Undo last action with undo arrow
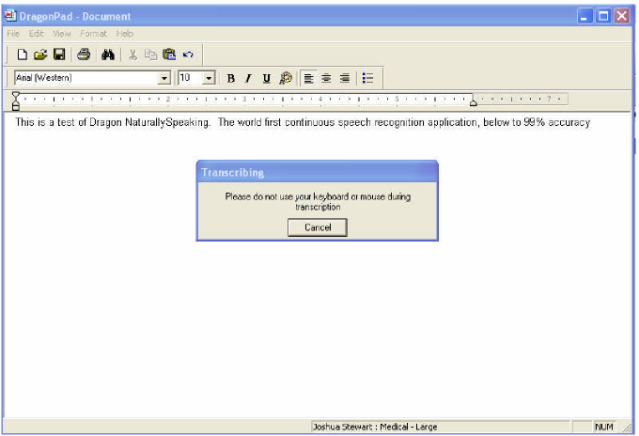Viewport: 639px width, 436px height. point(188,55)
